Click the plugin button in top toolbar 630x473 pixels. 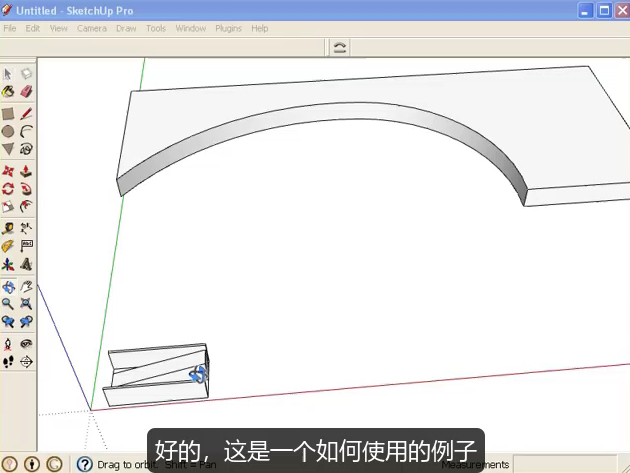pos(339,47)
